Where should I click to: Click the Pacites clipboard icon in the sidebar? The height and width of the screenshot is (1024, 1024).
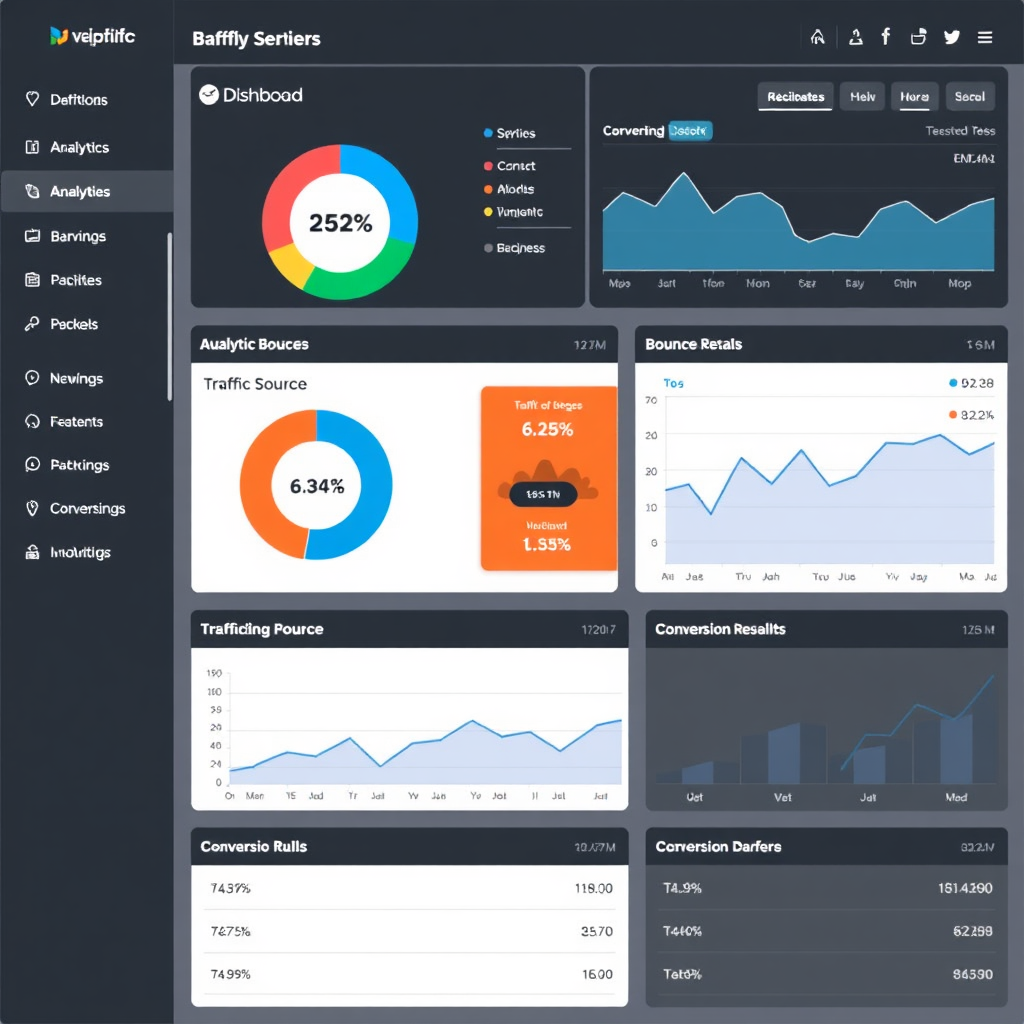point(31,280)
